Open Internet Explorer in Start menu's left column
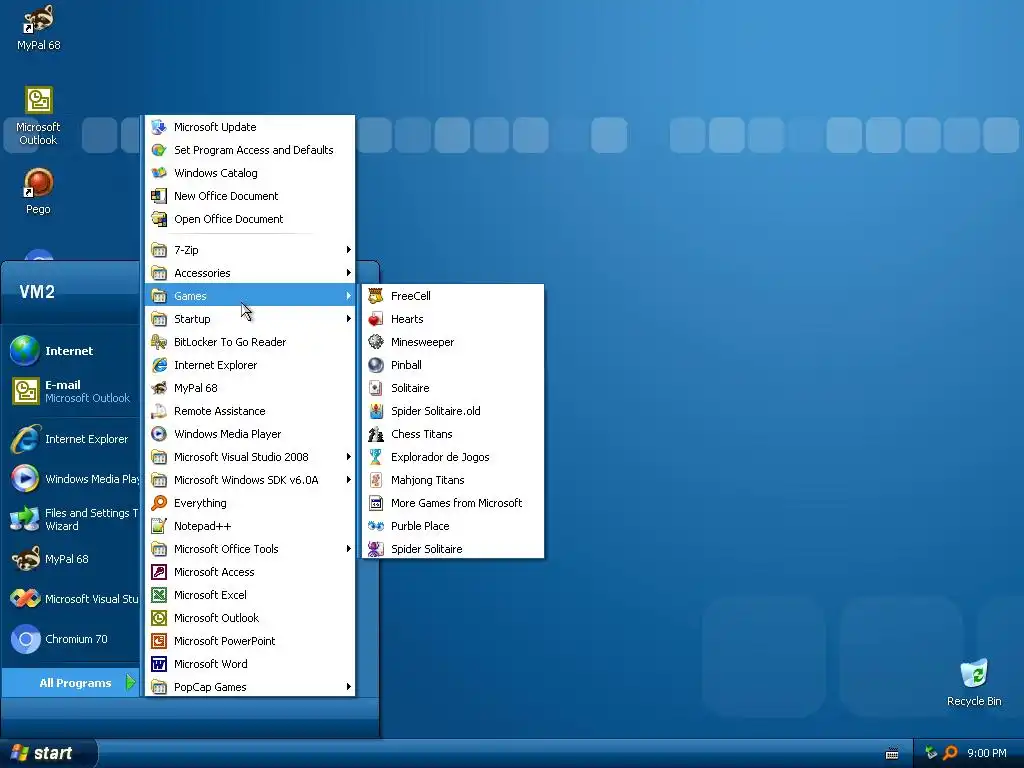1024x768 pixels. pos(71,439)
